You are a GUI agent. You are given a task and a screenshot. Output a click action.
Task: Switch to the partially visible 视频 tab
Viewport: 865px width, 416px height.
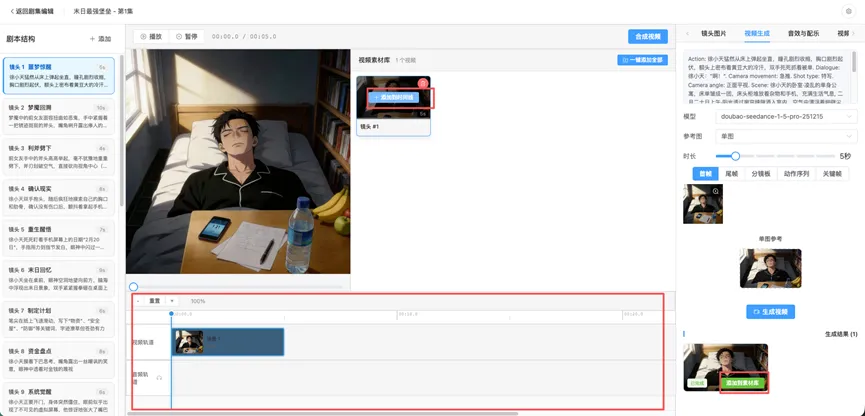point(843,34)
